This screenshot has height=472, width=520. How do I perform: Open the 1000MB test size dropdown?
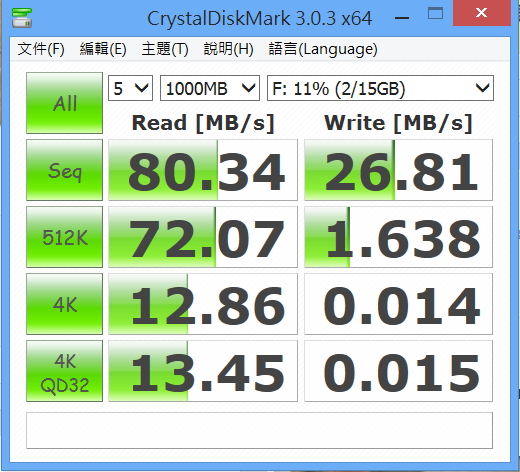pyautogui.click(x=210, y=88)
